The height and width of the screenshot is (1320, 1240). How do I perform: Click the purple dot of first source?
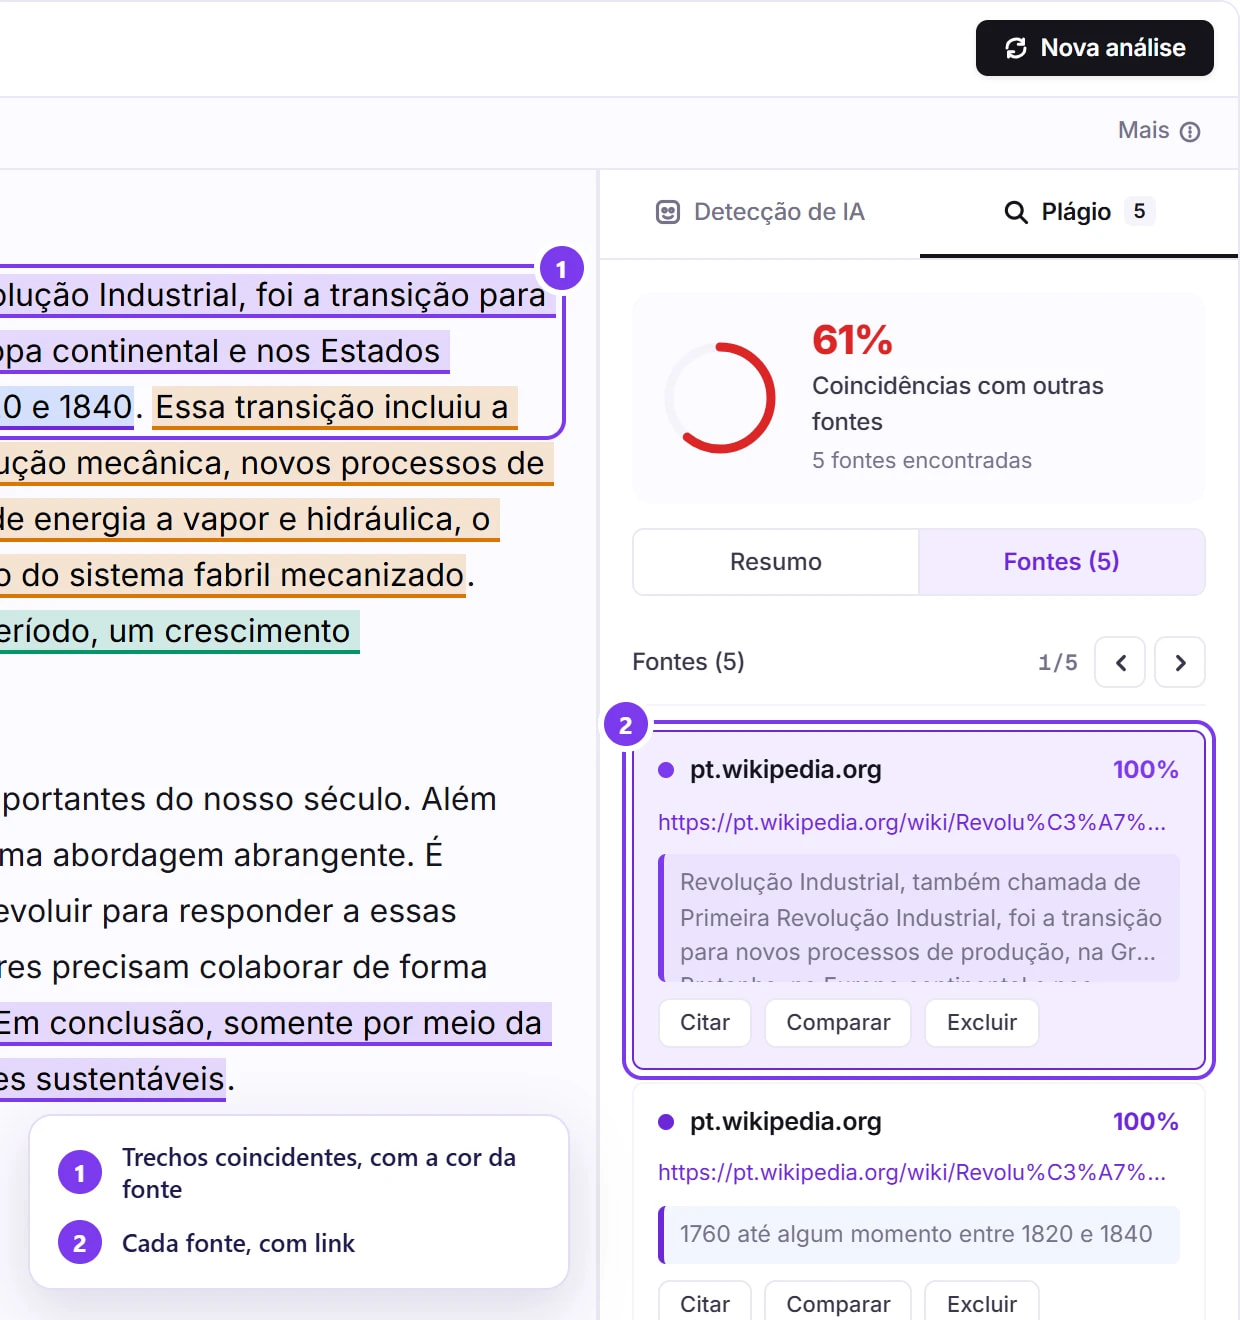click(666, 770)
